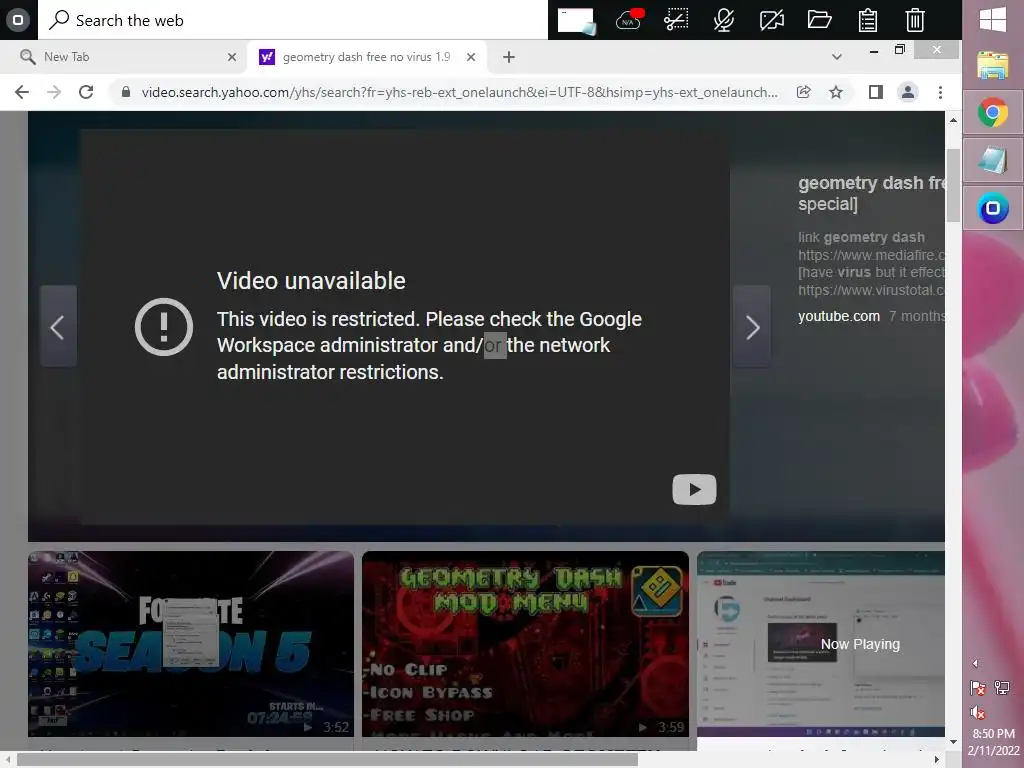Open Google Chrome from the taskbar

click(x=993, y=112)
